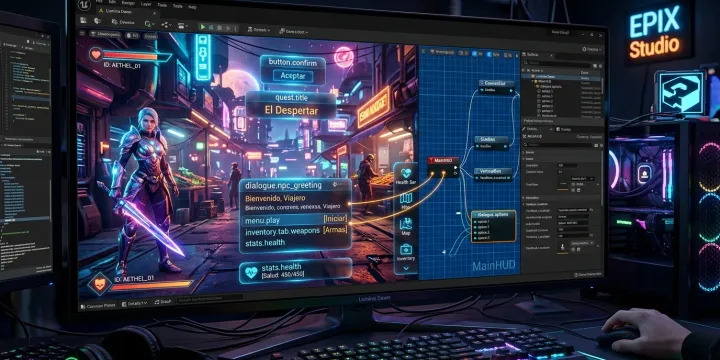720x360 pixels.
Task: Click the font asset thumbnail in Details
Action: click(562, 185)
